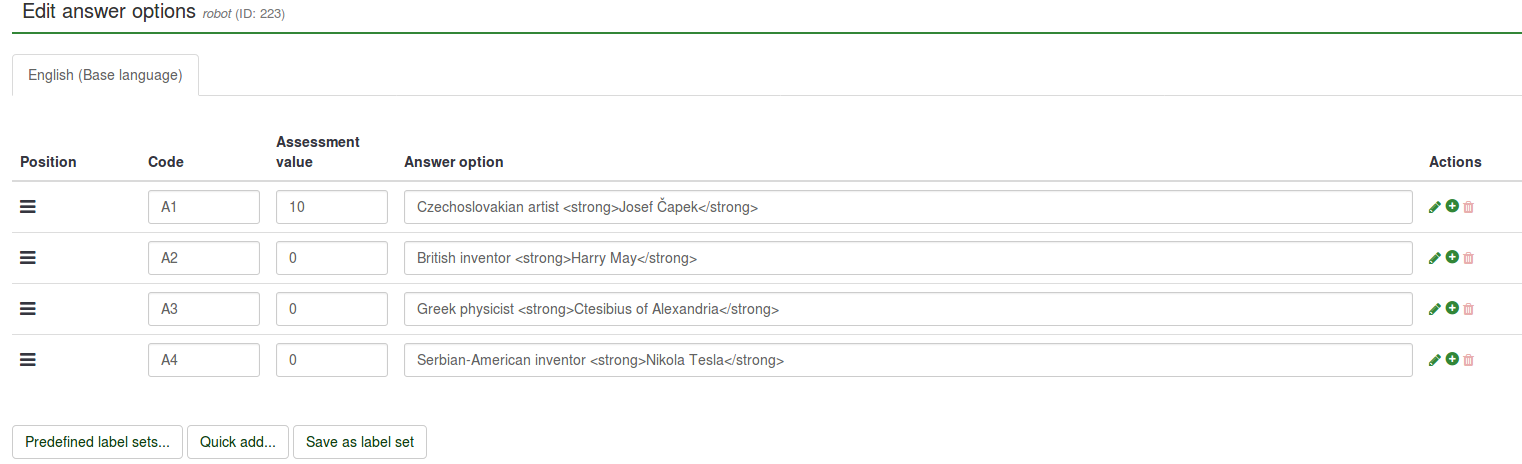Click assessment value field showing 10
Image resolution: width=1522 pixels, height=464 pixels.
click(332, 207)
